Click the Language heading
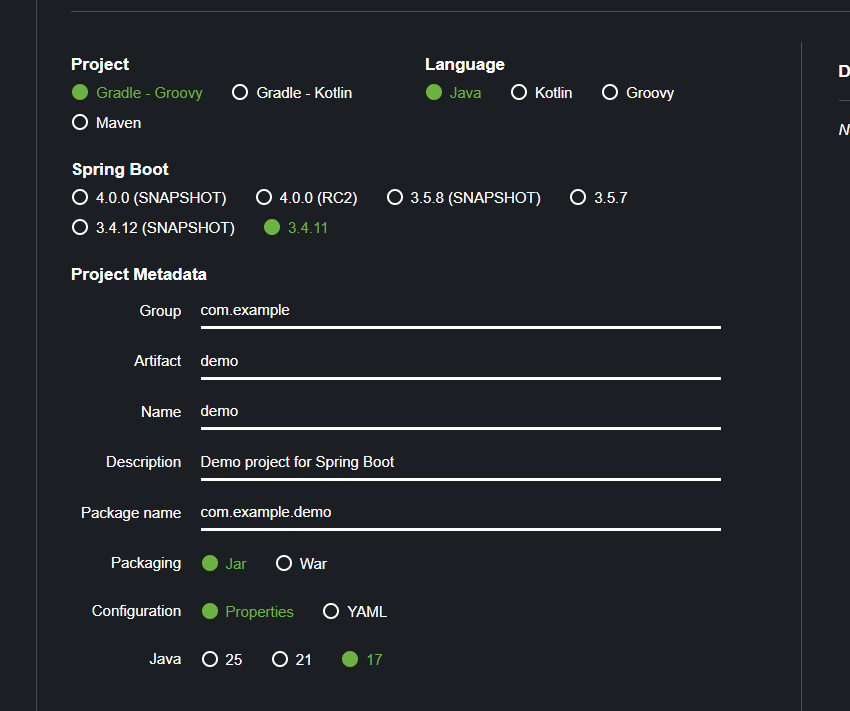 point(465,64)
